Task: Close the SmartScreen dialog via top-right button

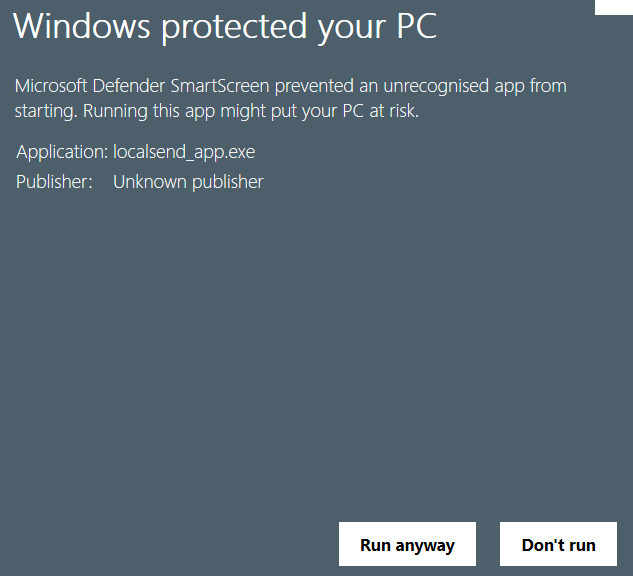Action: (x=613, y=6)
